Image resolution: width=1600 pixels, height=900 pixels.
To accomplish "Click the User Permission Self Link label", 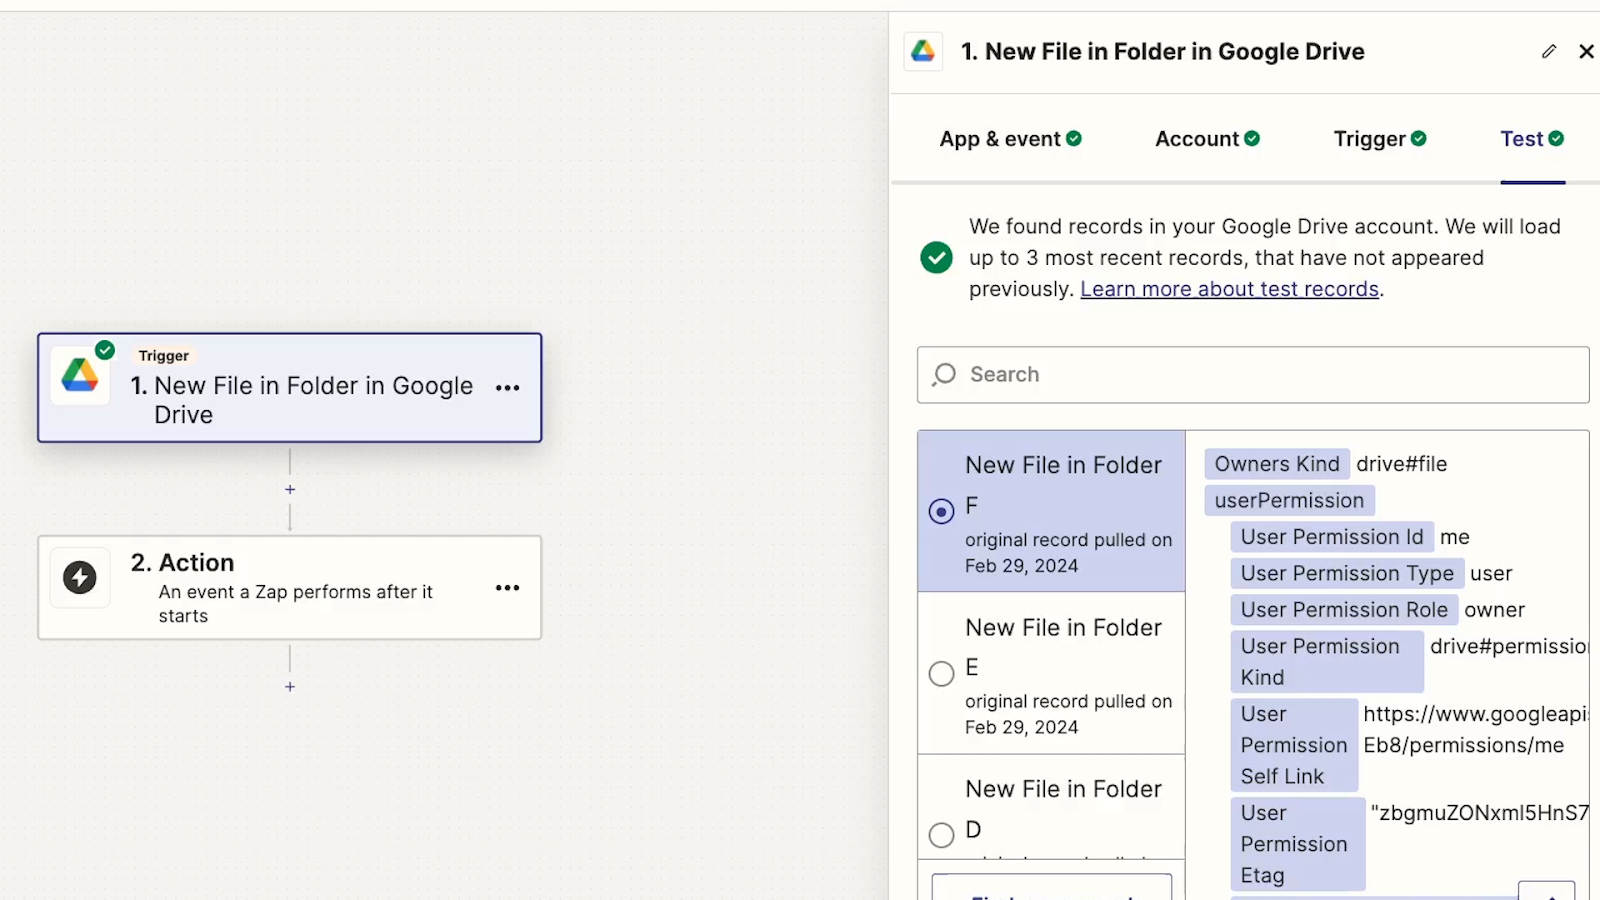I will [x=1294, y=745].
